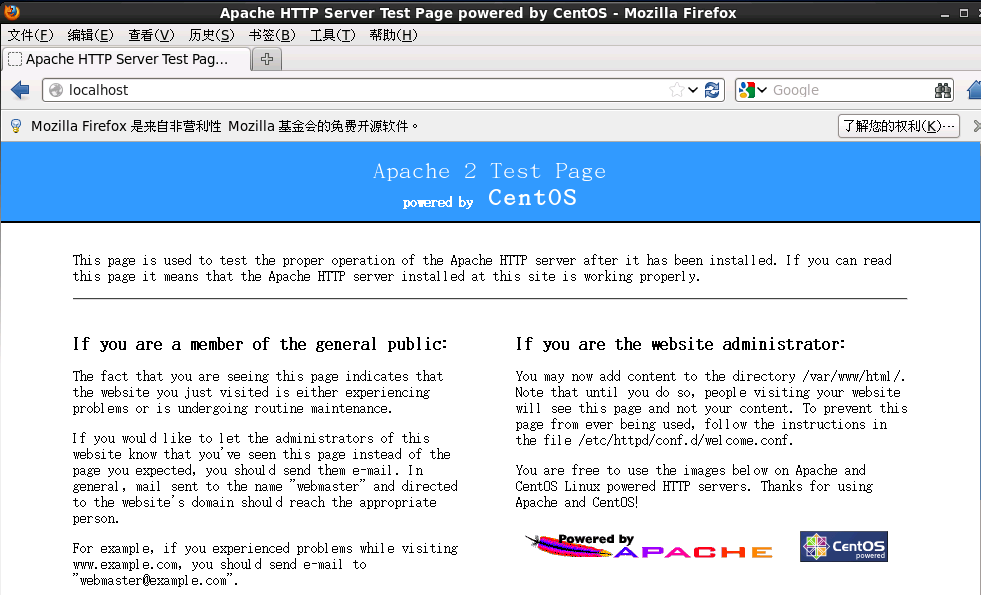Open the URL history dropdown arrow
This screenshot has width=981, height=595.
693,90
